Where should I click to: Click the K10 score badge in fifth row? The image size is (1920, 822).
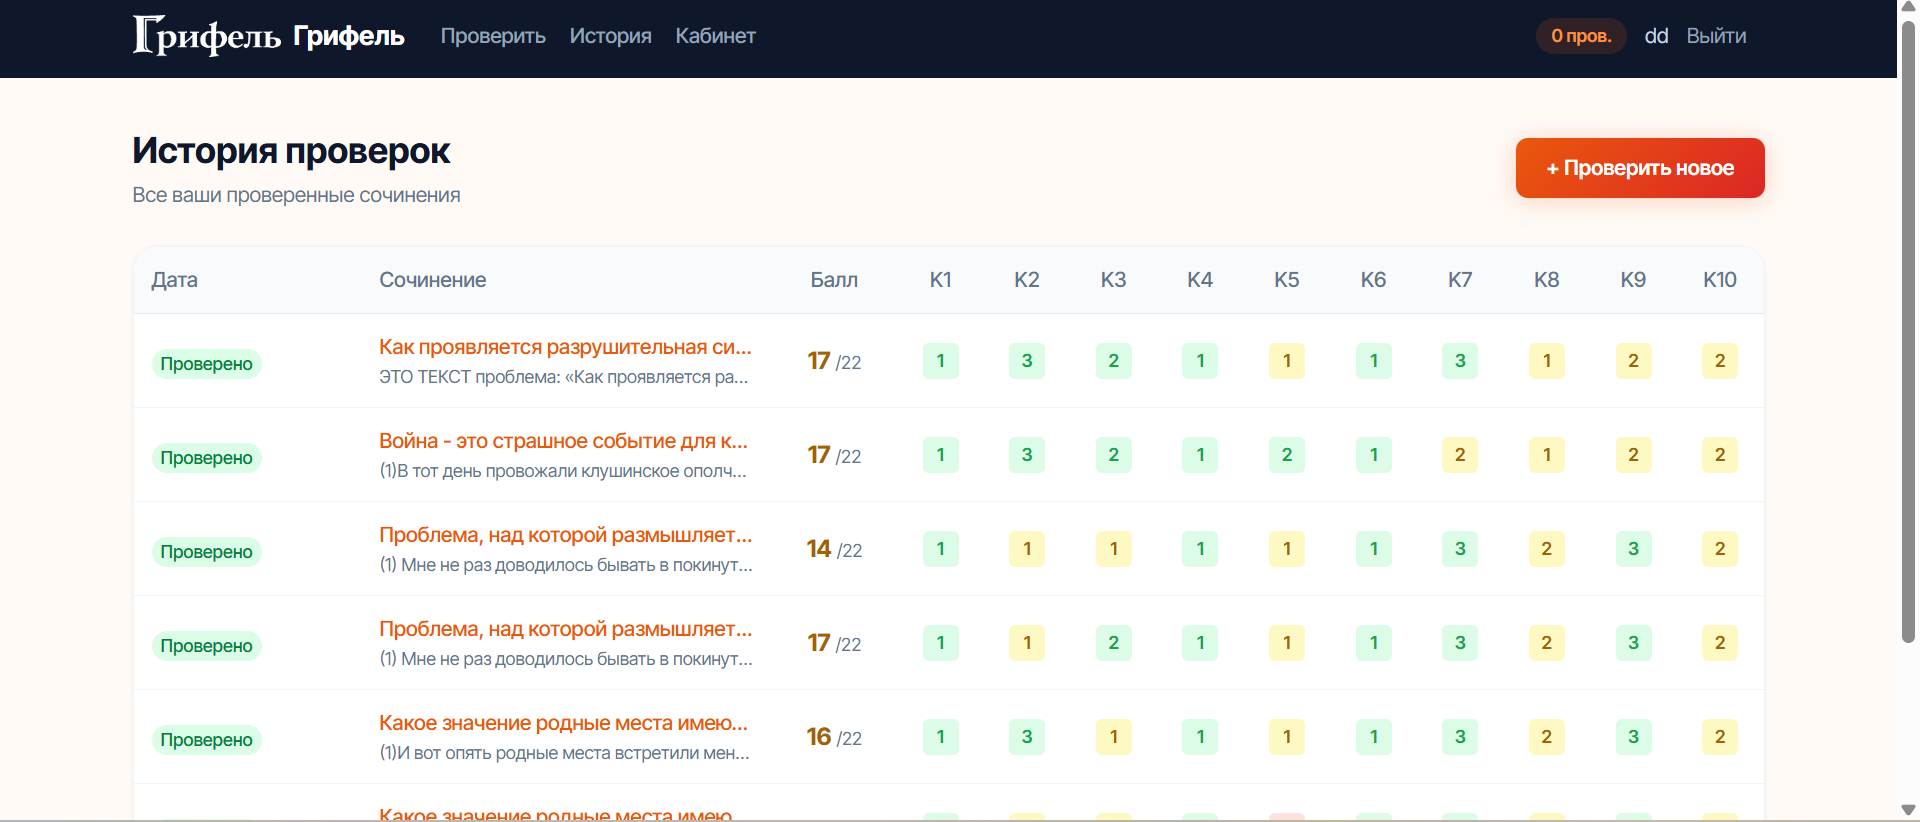[x=1720, y=737]
